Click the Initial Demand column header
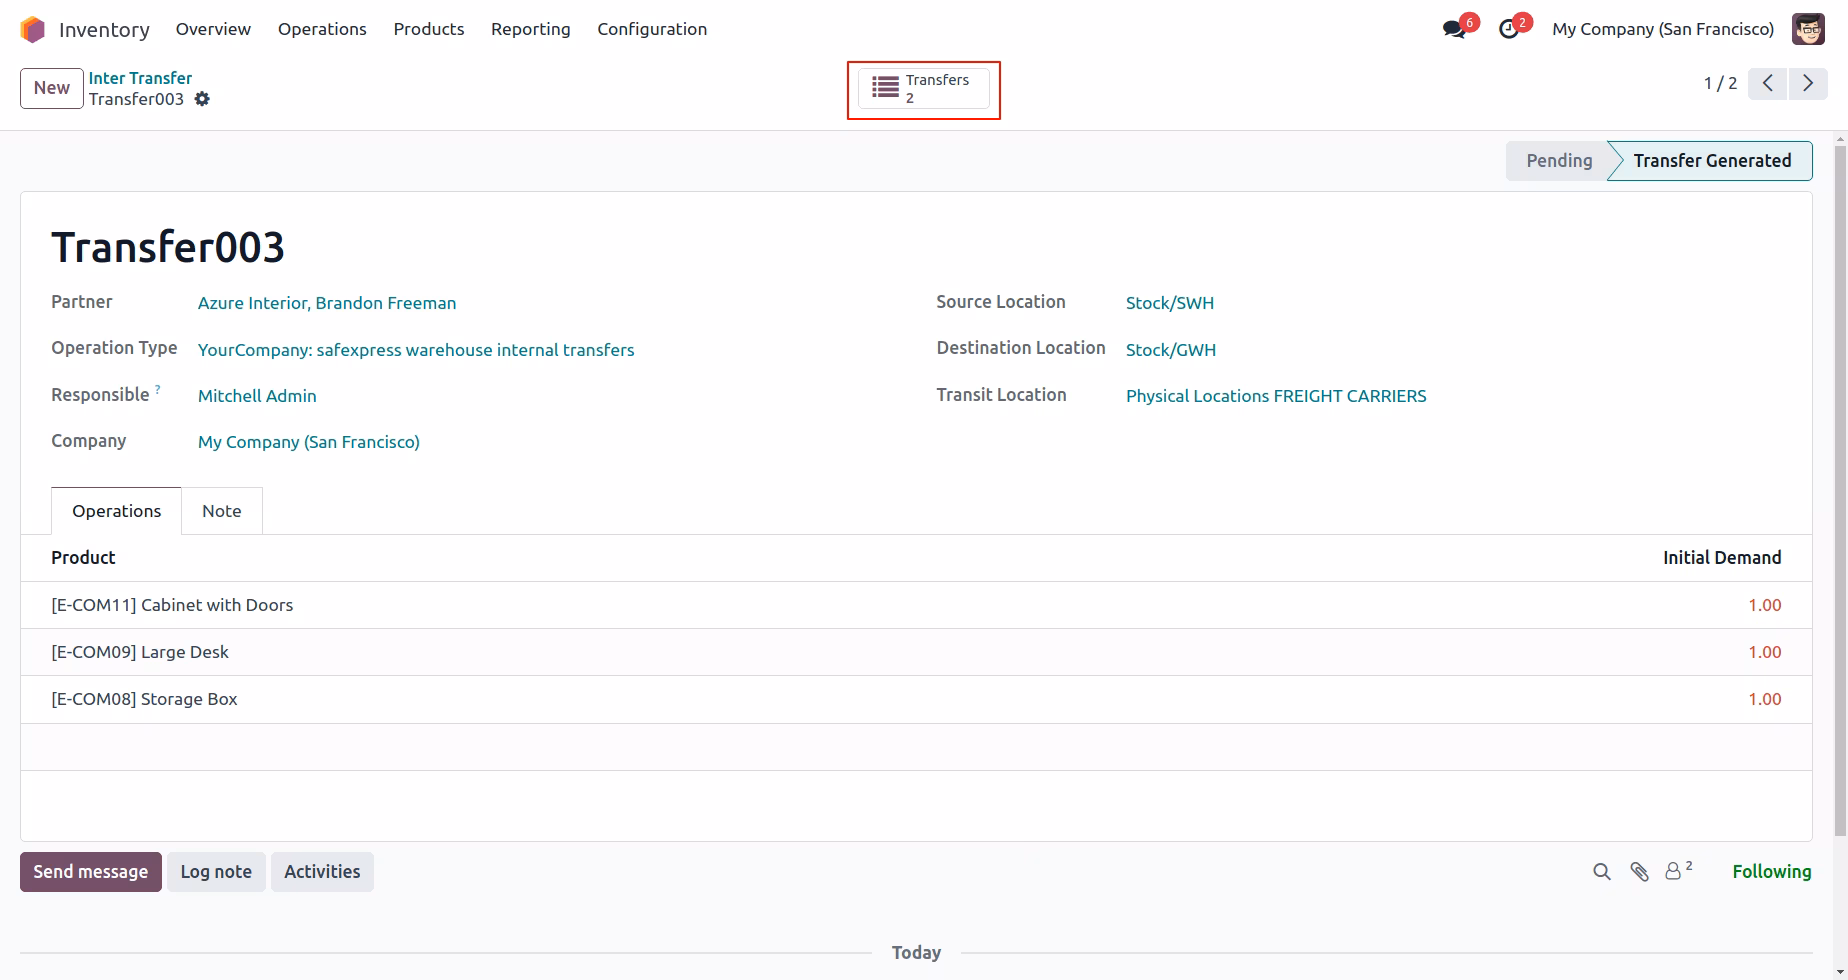This screenshot has height=980, width=1848. click(x=1722, y=558)
